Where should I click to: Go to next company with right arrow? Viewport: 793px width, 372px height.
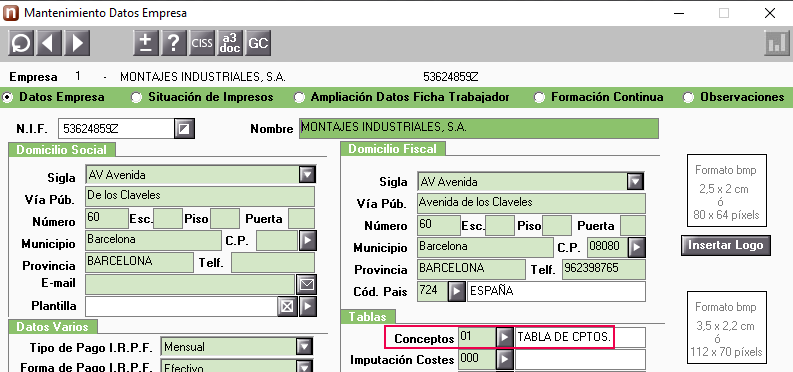tap(77, 43)
